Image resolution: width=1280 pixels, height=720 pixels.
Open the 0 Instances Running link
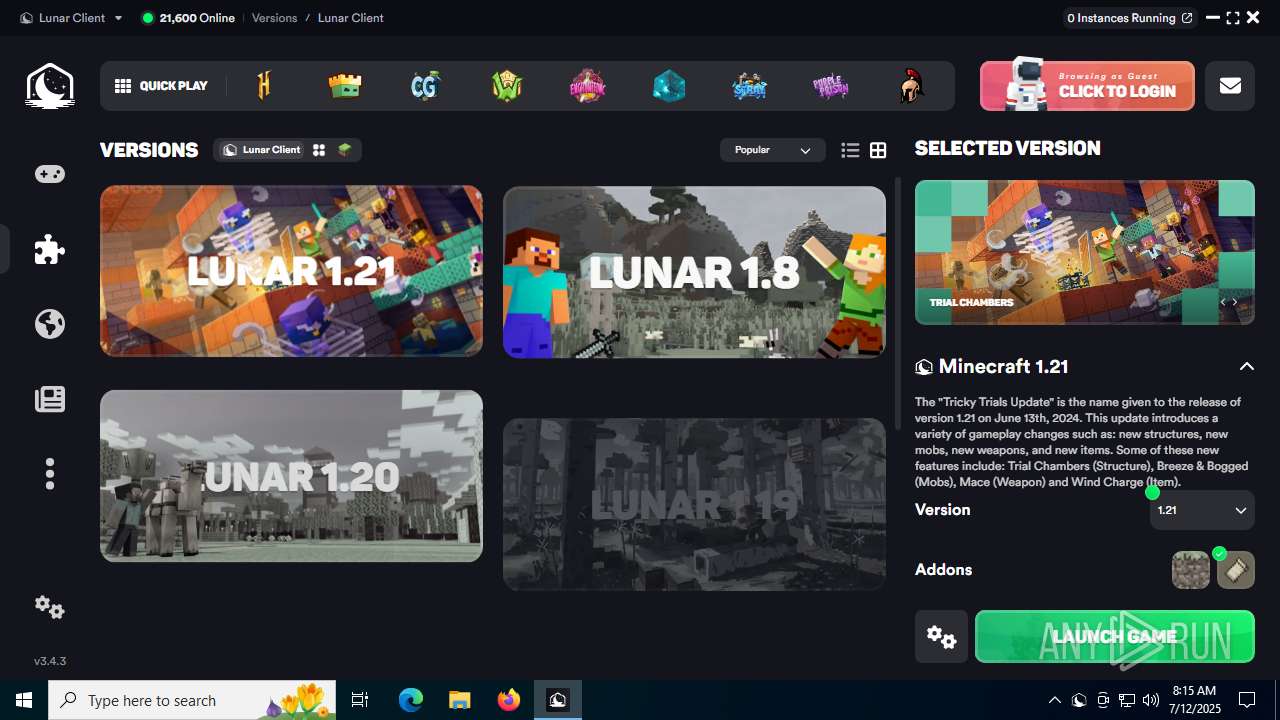[1129, 18]
